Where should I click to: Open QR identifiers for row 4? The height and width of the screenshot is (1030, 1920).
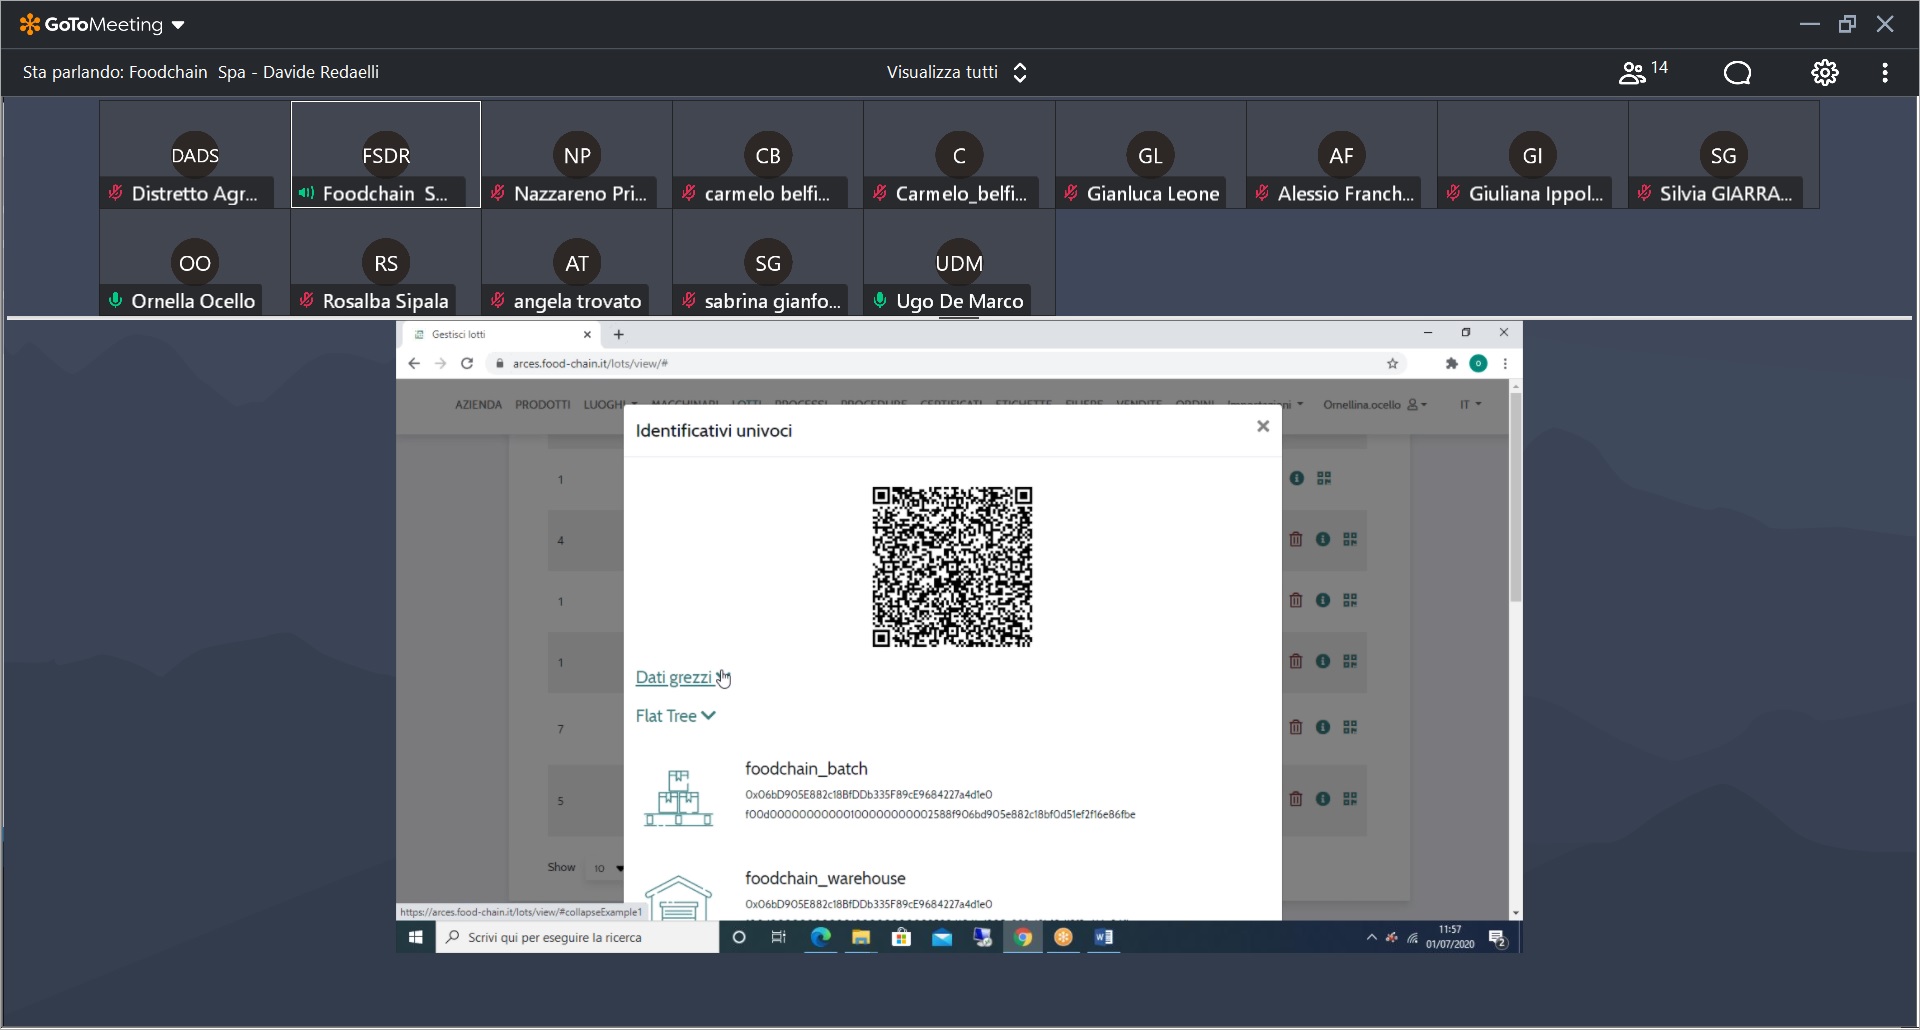click(1350, 539)
